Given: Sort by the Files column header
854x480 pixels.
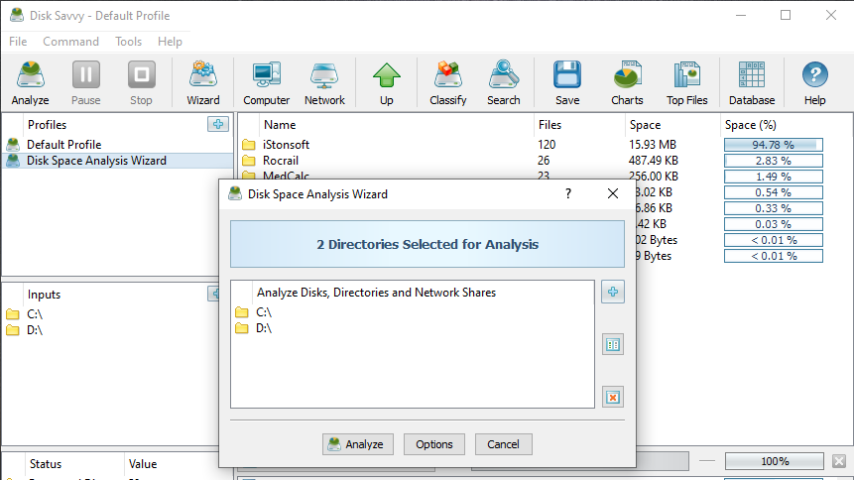Looking at the screenshot, I should pos(550,125).
